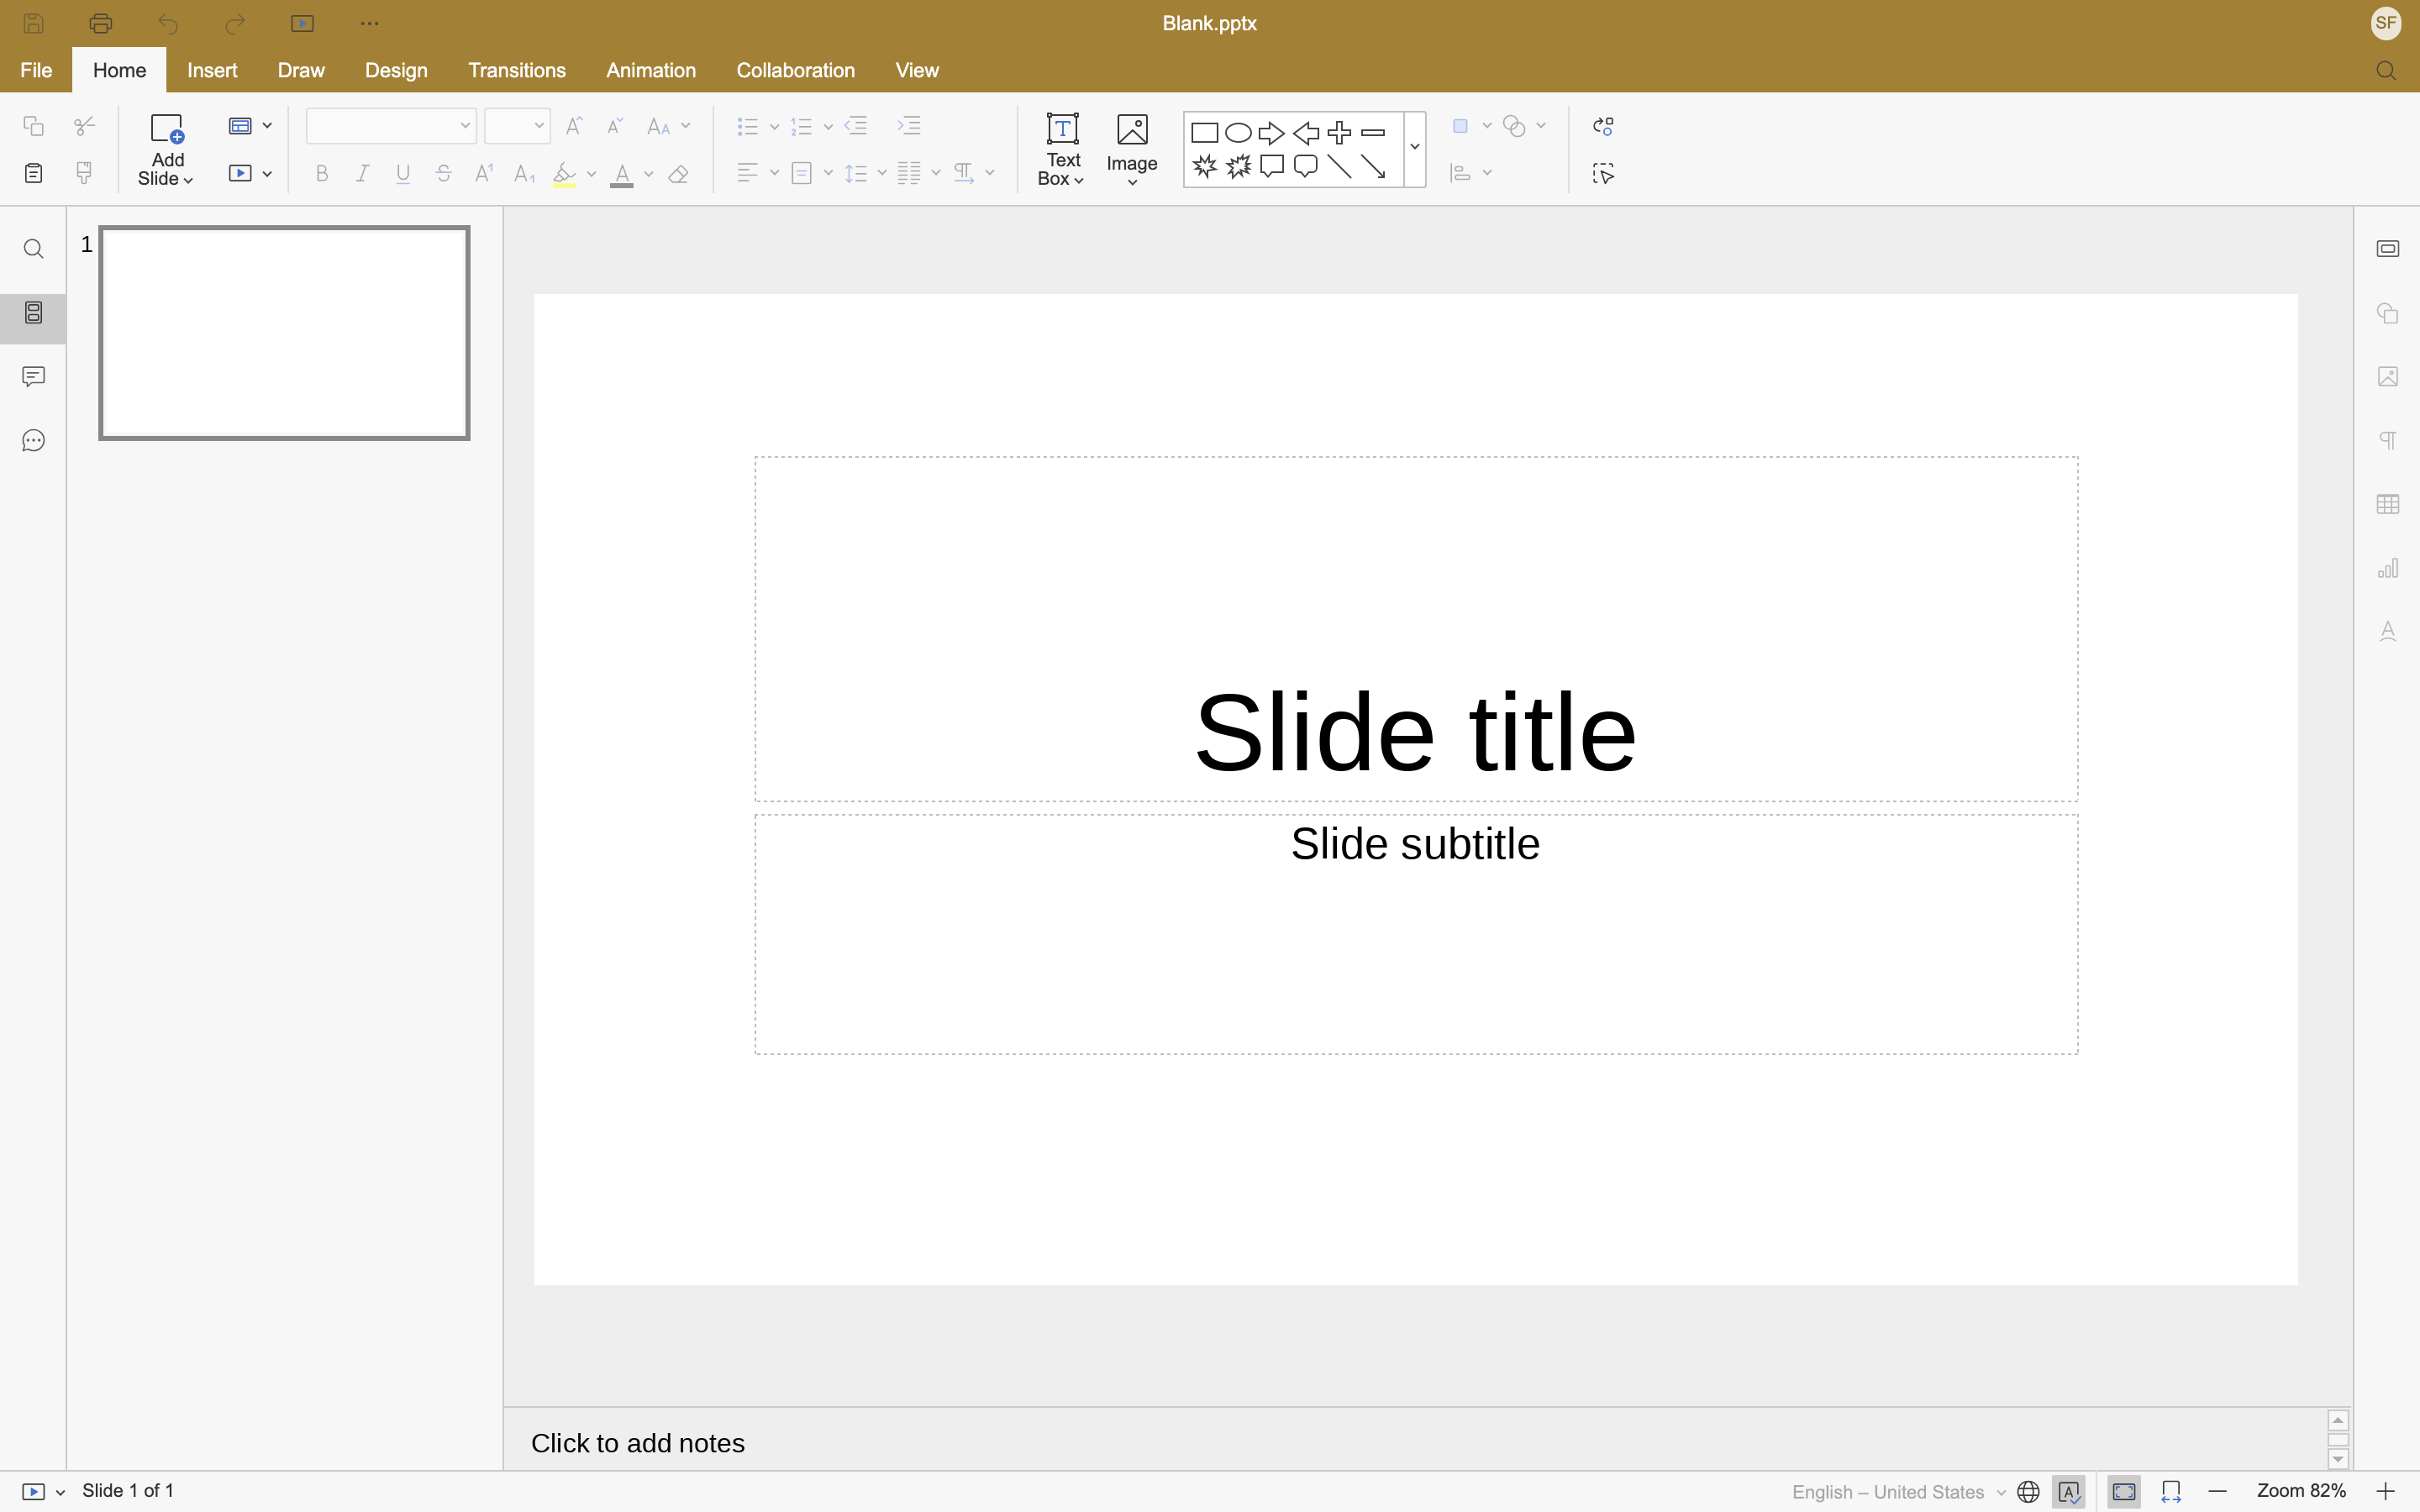Select slide 1 thumbnail
Image resolution: width=2420 pixels, height=1512 pixels.
284,333
